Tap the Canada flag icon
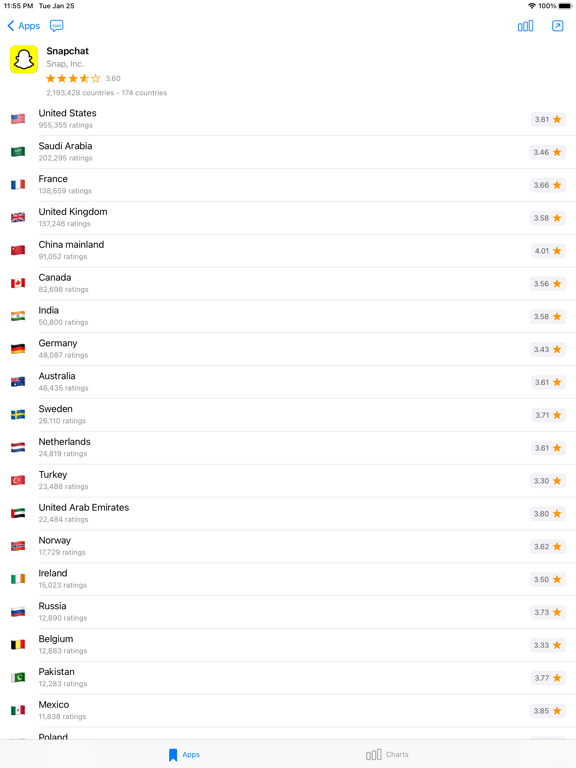Viewport: 576px width, 768px height. (x=18, y=283)
